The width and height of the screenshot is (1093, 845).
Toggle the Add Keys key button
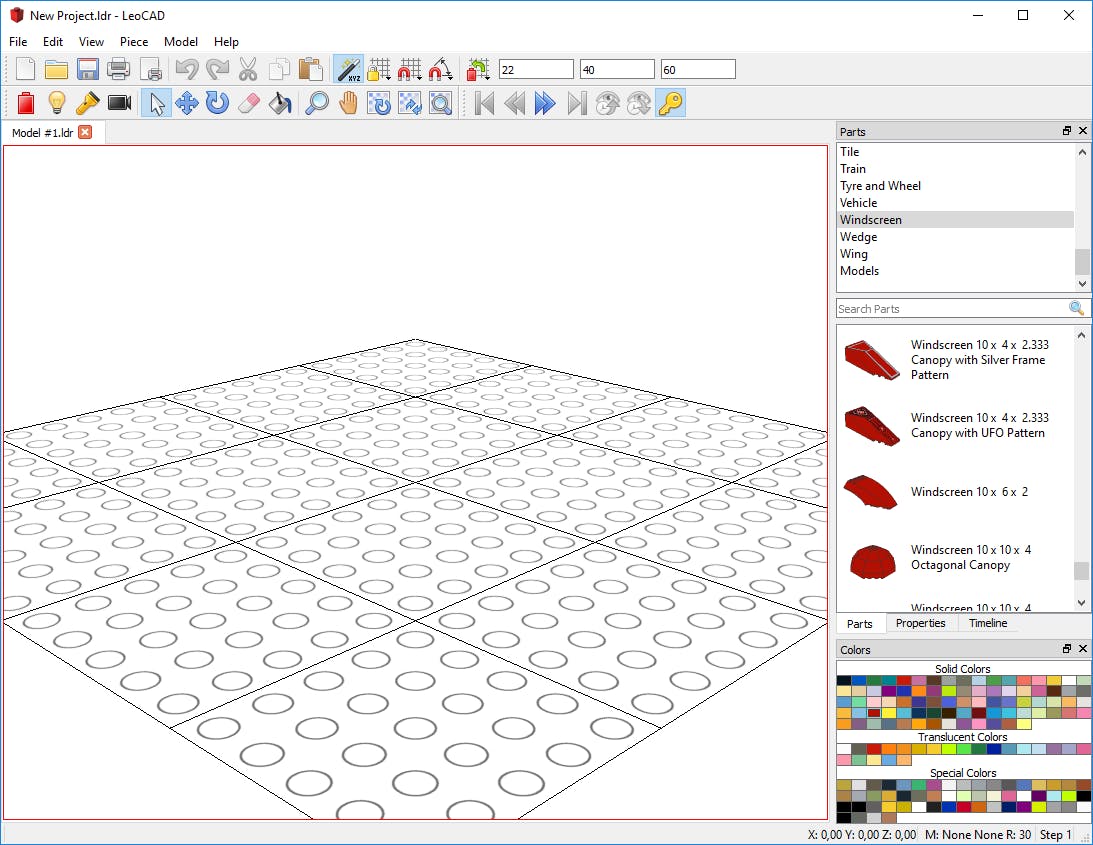tap(670, 103)
